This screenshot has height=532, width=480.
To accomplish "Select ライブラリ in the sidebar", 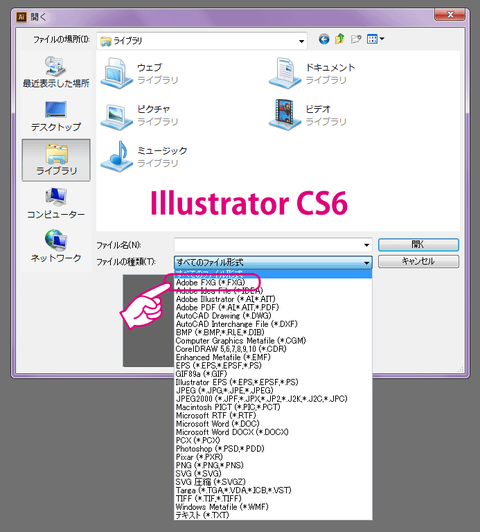I will point(56,160).
